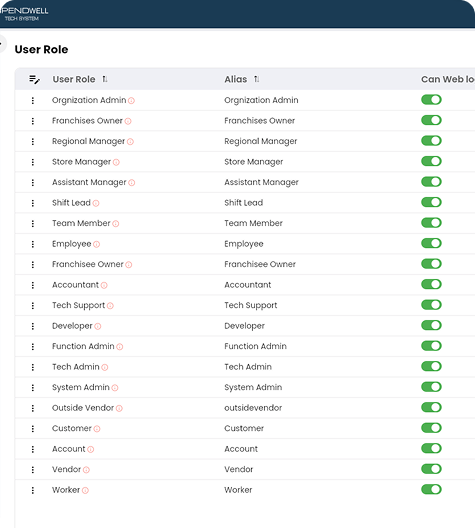Toggle web login for Store Manager

pos(431,161)
